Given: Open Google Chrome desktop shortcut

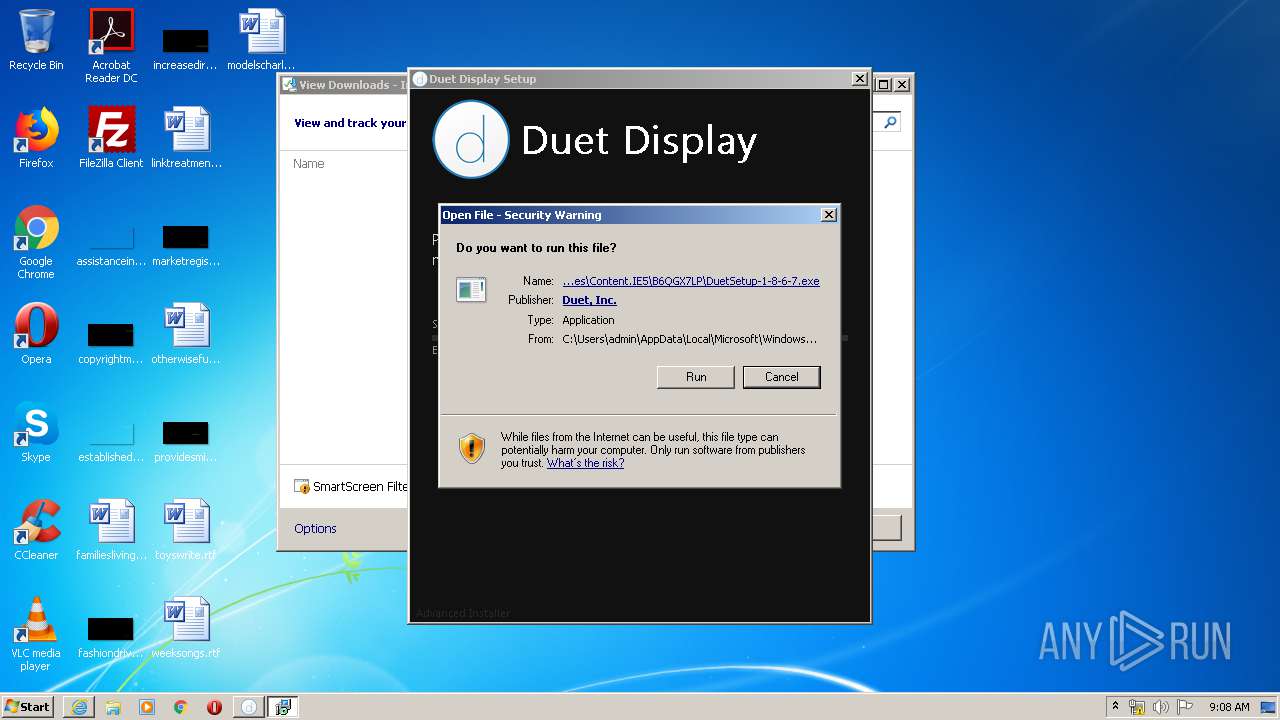Looking at the screenshot, I should pyautogui.click(x=36, y=242).
